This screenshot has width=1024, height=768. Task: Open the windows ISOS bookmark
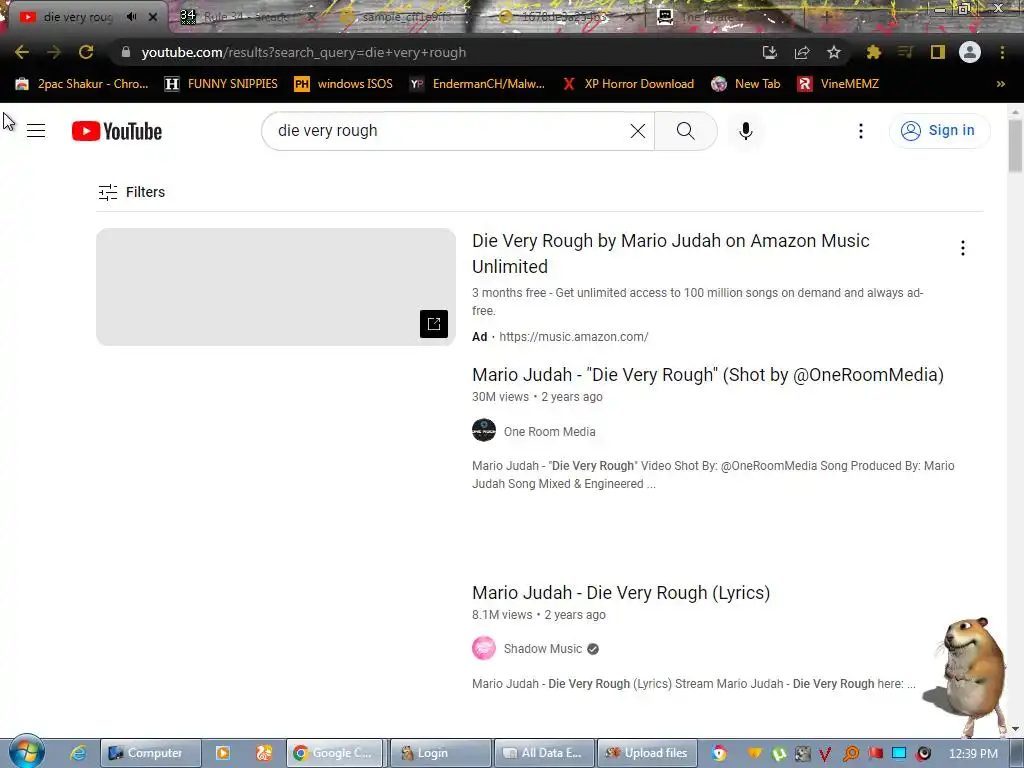344,84
